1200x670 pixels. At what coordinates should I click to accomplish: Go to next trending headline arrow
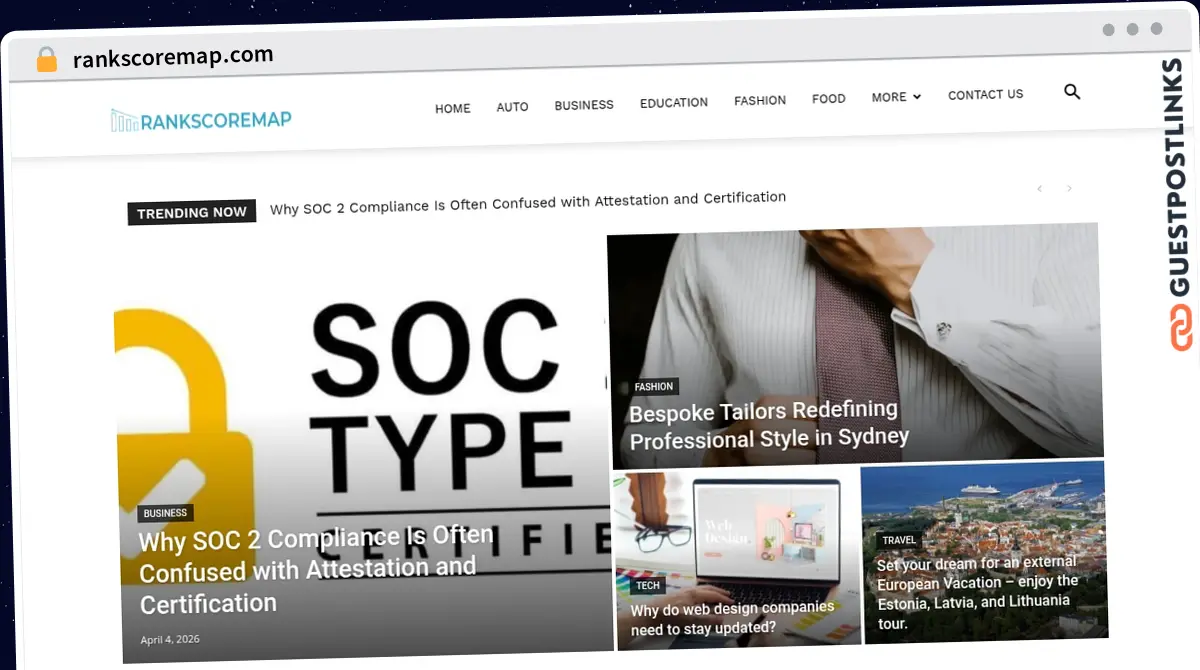(1069, 188)
